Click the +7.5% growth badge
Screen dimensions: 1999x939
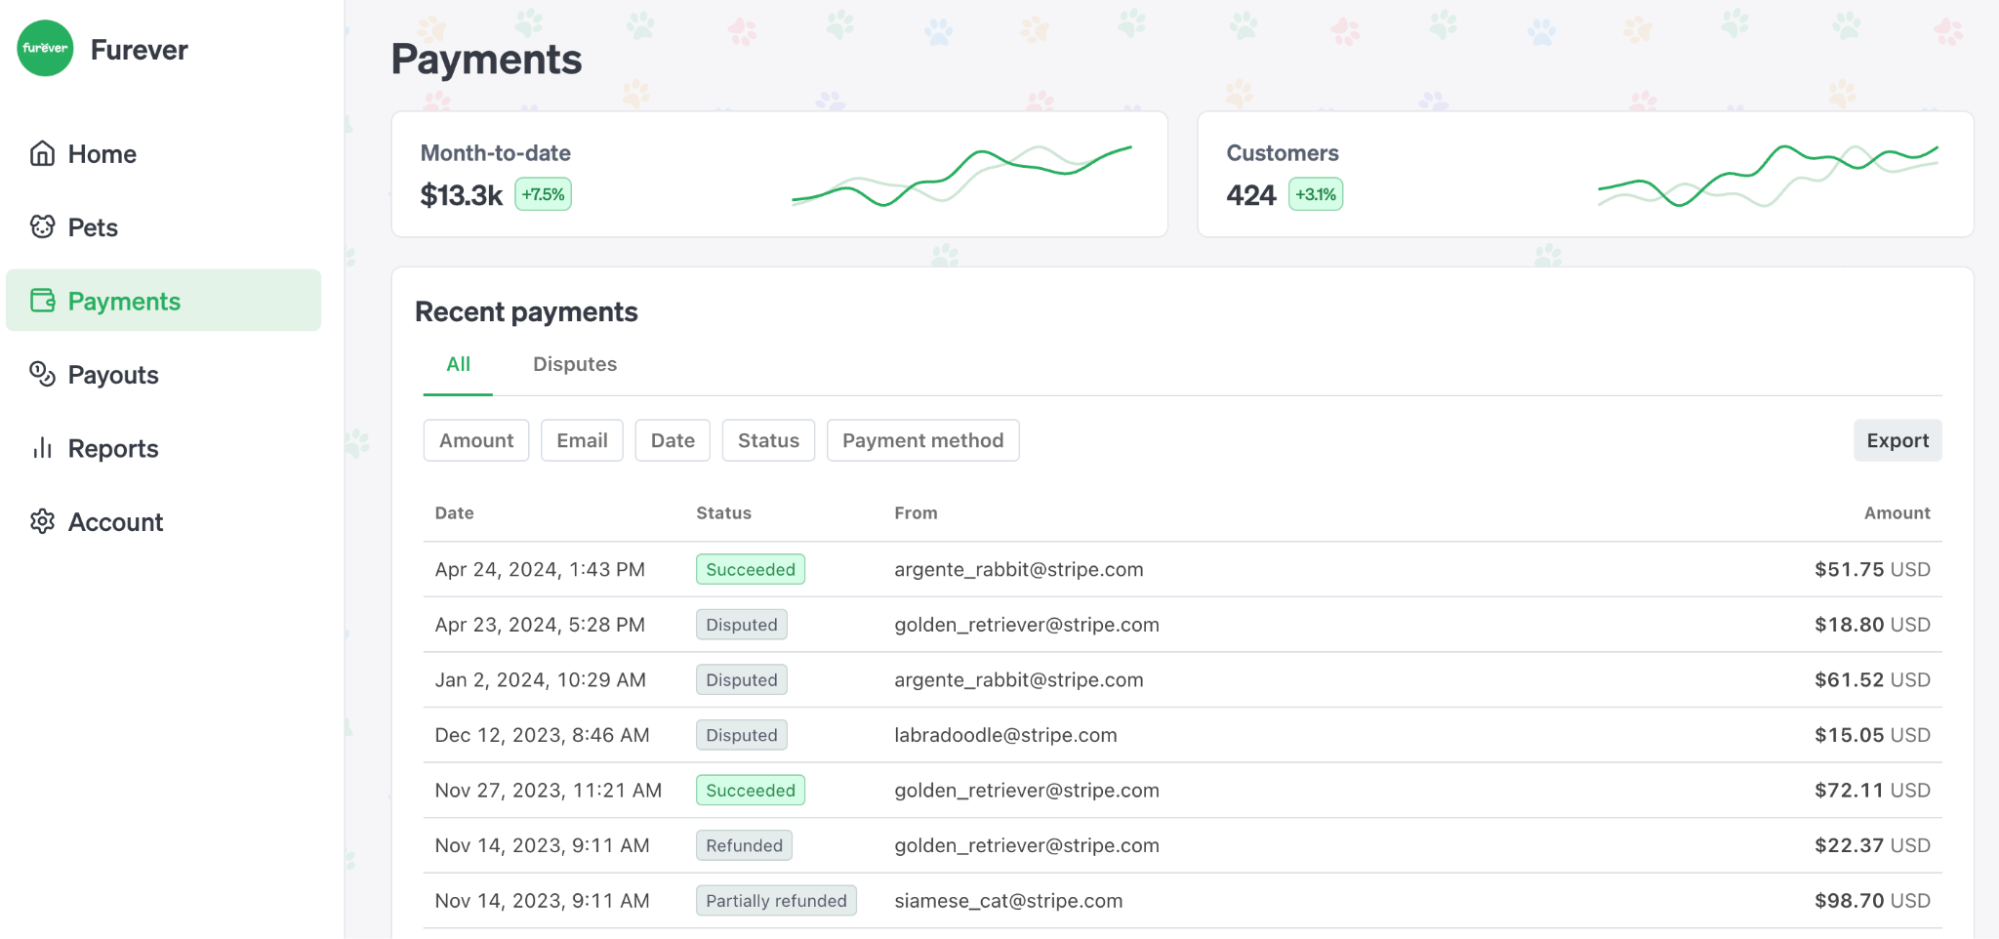tap(543, 194)
